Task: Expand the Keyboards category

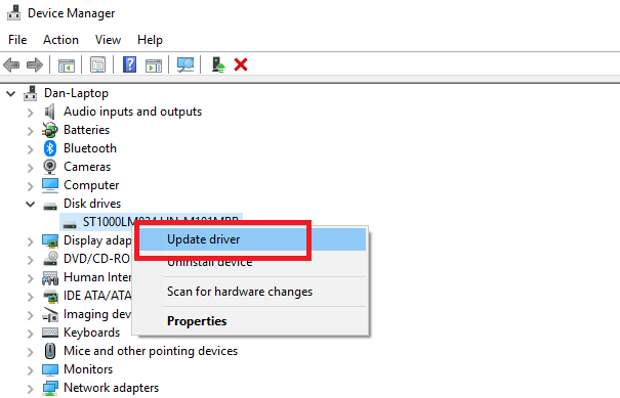Action: point(30,333)
